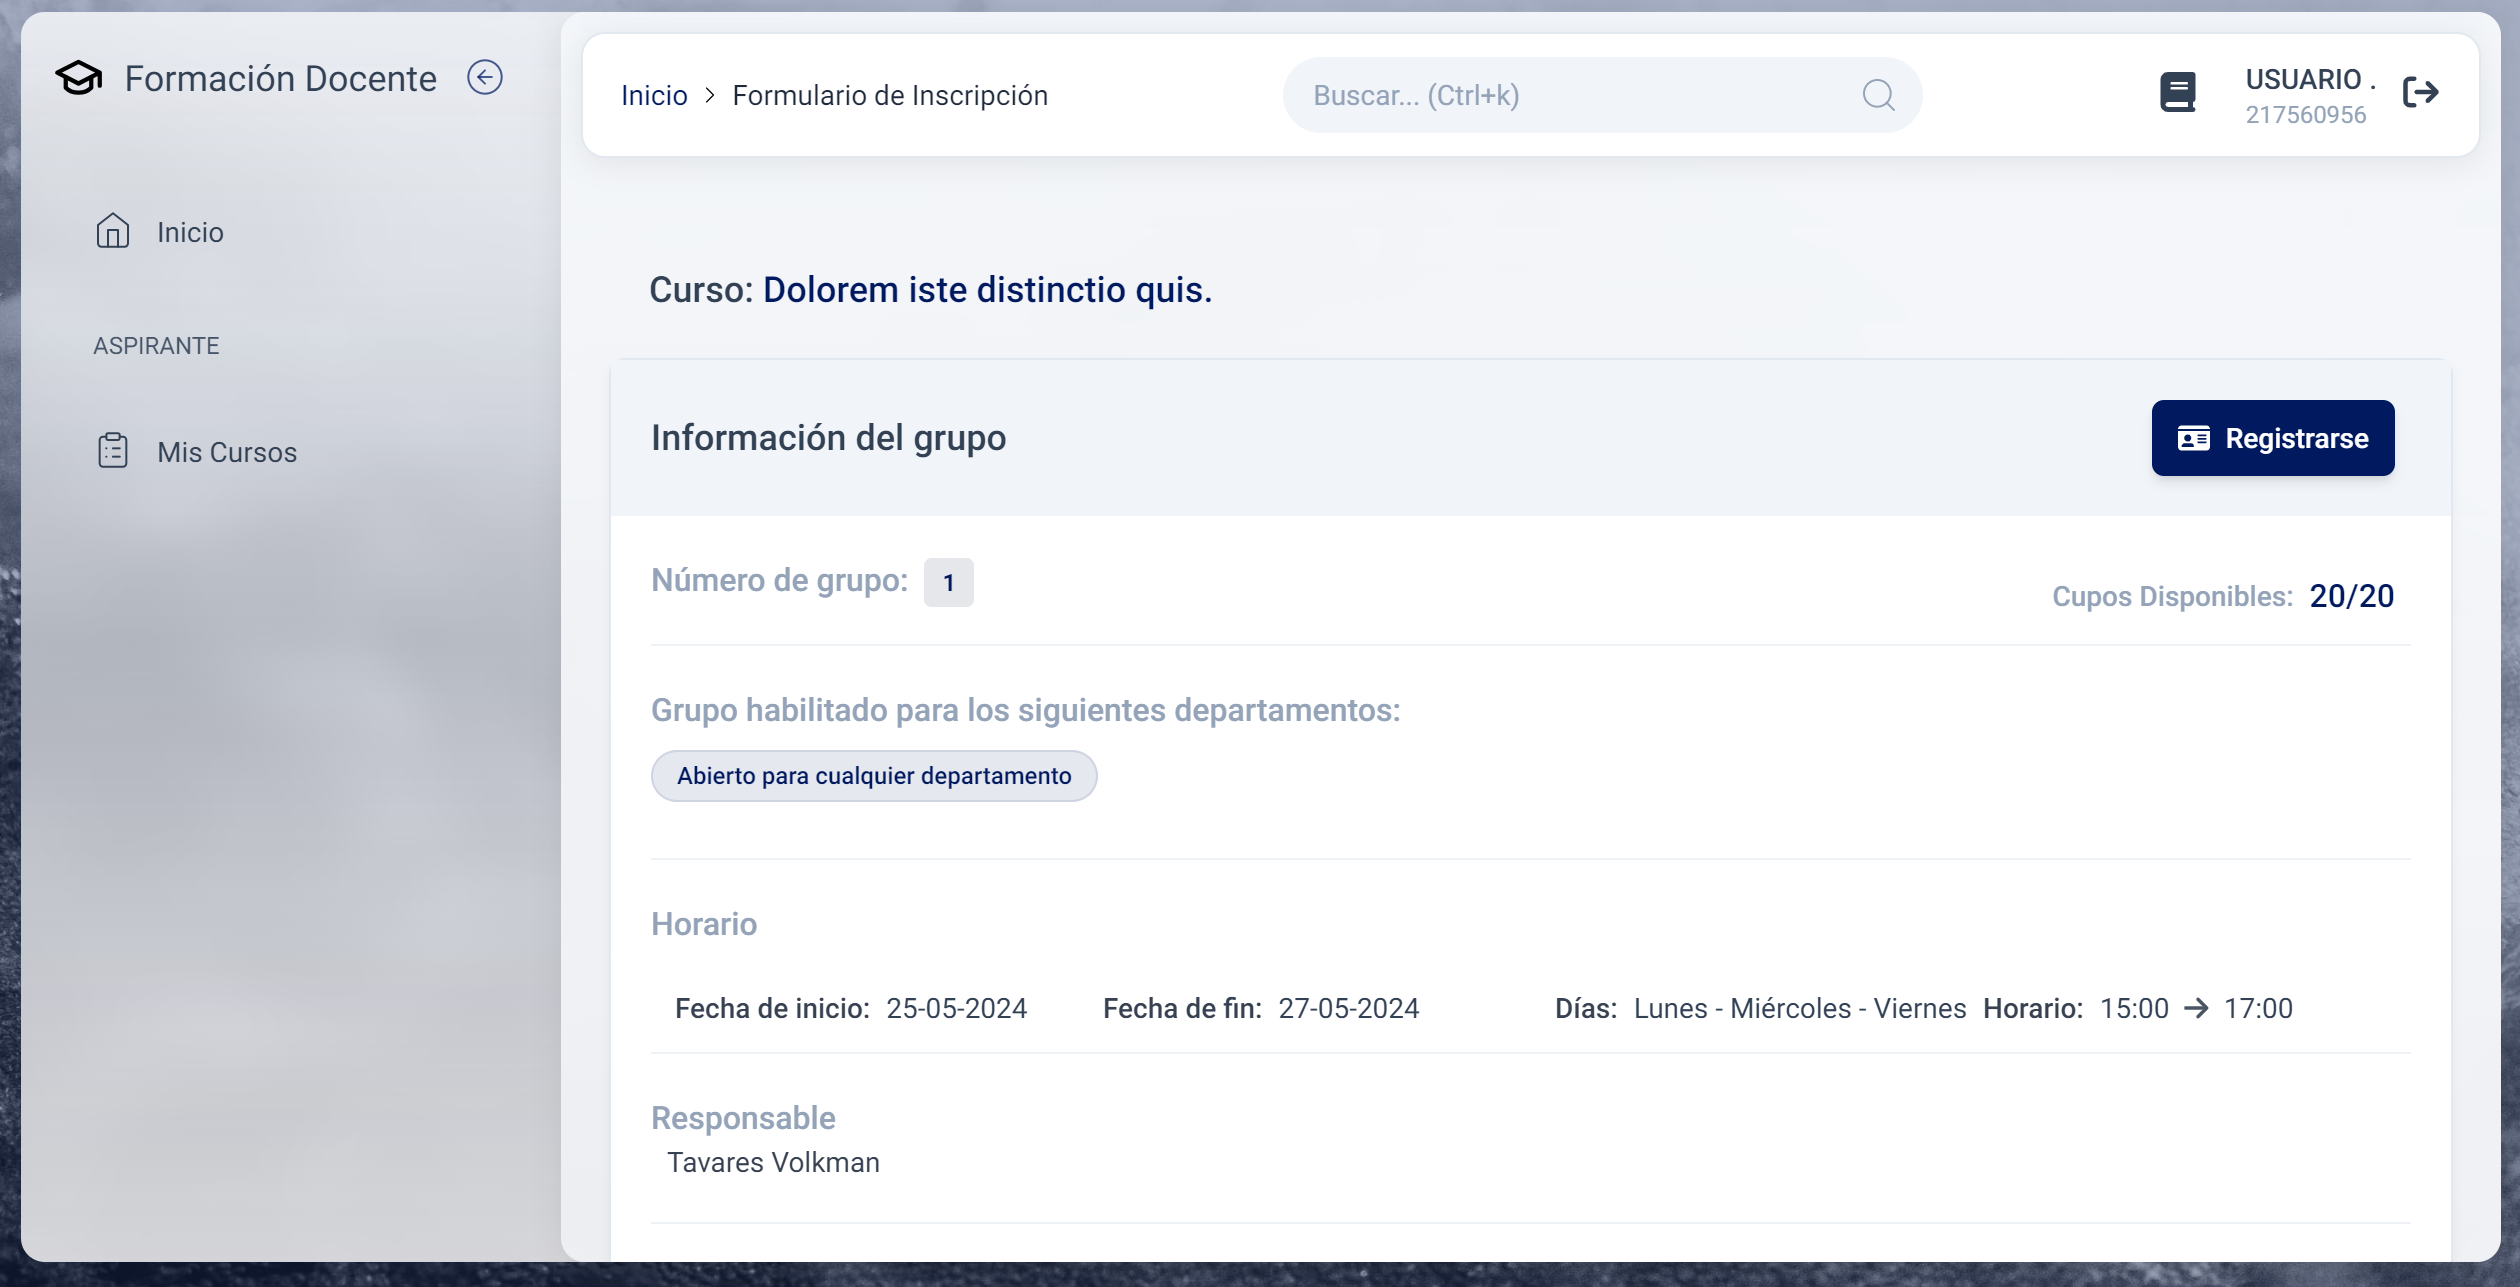The image size is (2520, 1287).
Task: Click the graduation cap logo icon
Action: pyautogui.click(x=79, y=78)
